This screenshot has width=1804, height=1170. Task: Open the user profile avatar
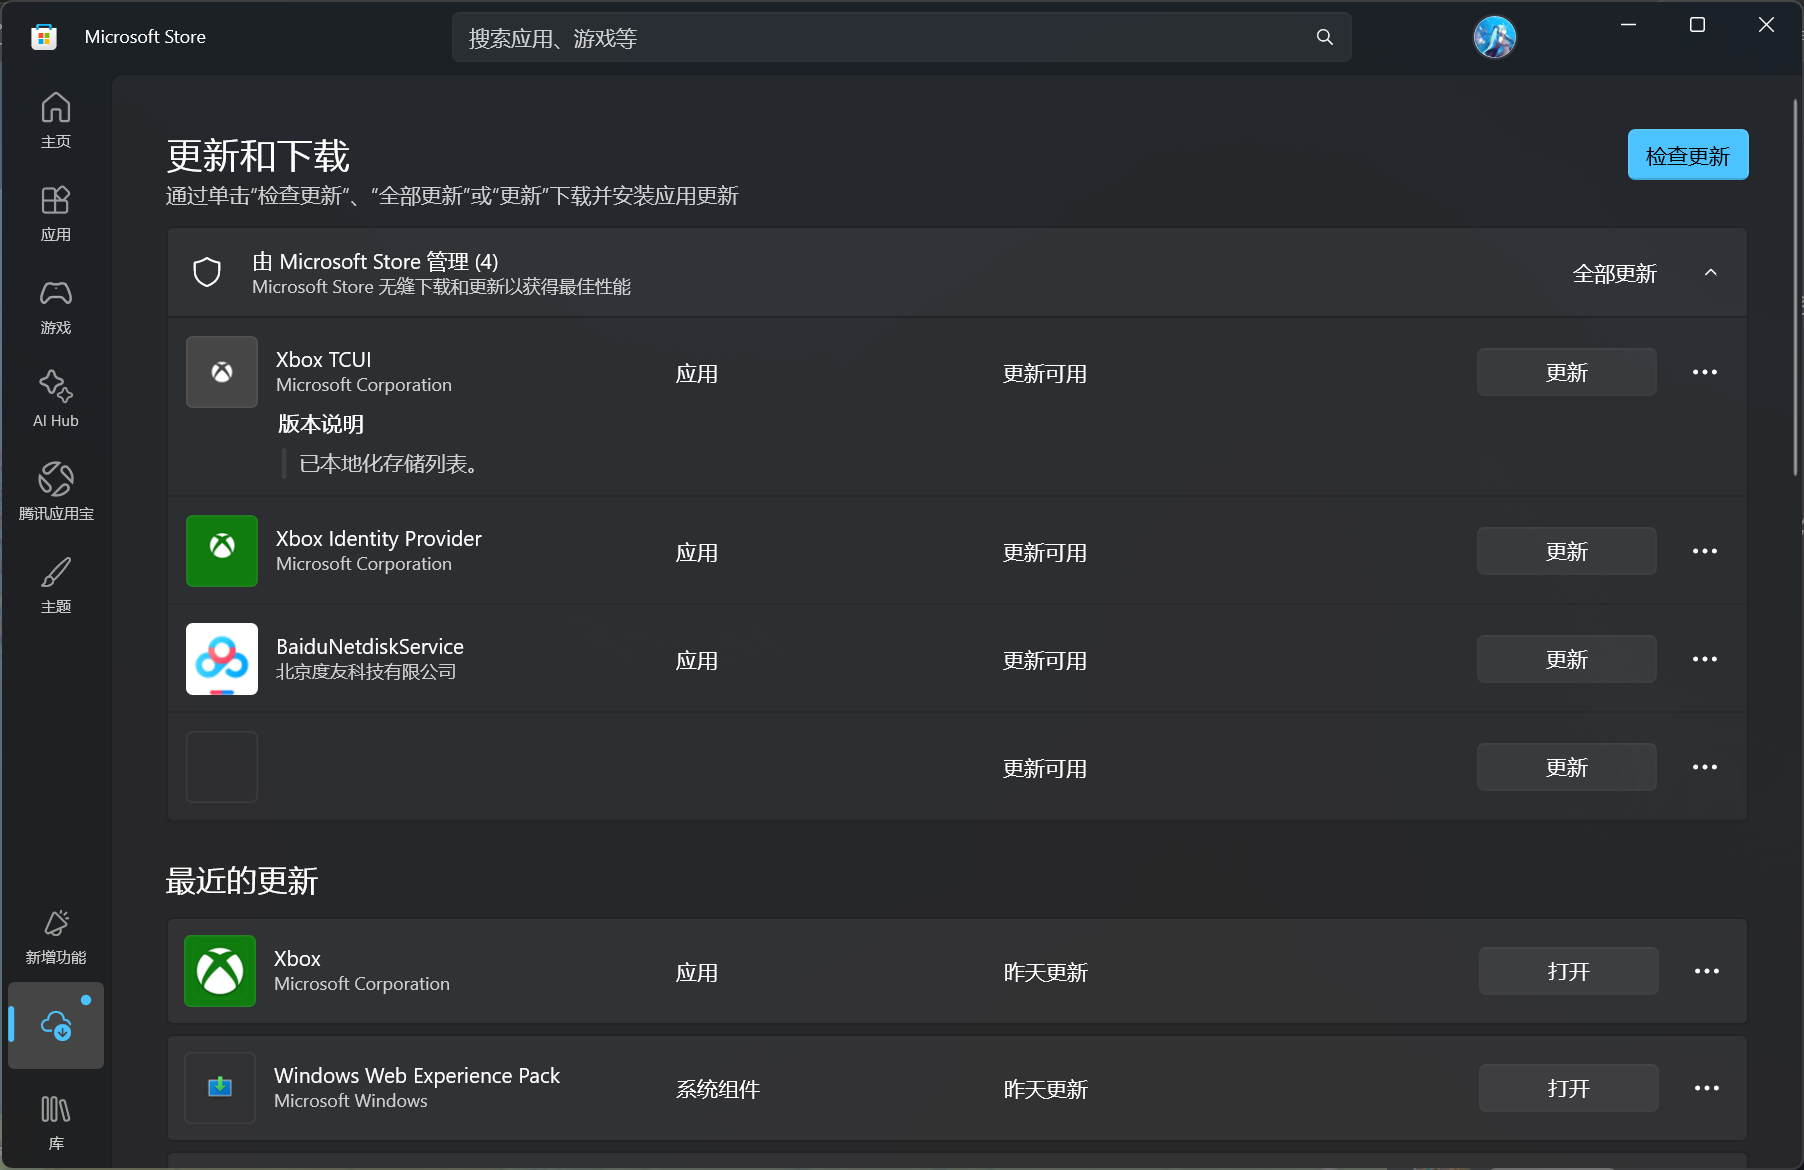tap(1495, 37)
